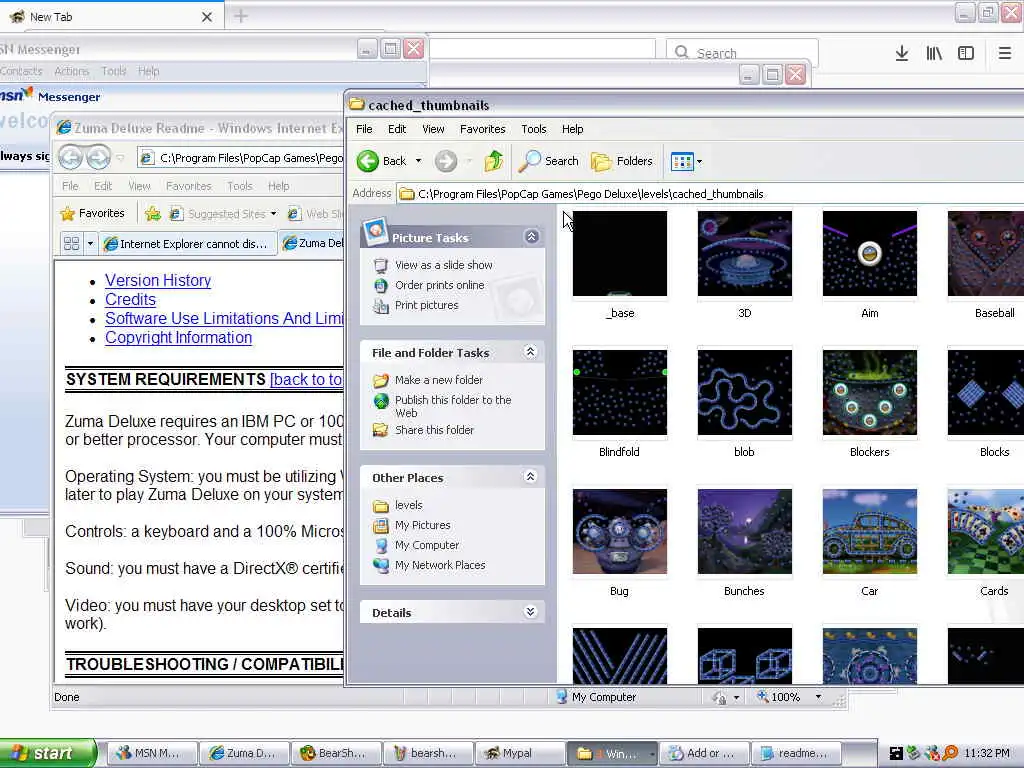The height and width of the screenshot is (768, 1024).
Task: Go back in cached_thumbnails Explorer window
Action: coord(382,161)
